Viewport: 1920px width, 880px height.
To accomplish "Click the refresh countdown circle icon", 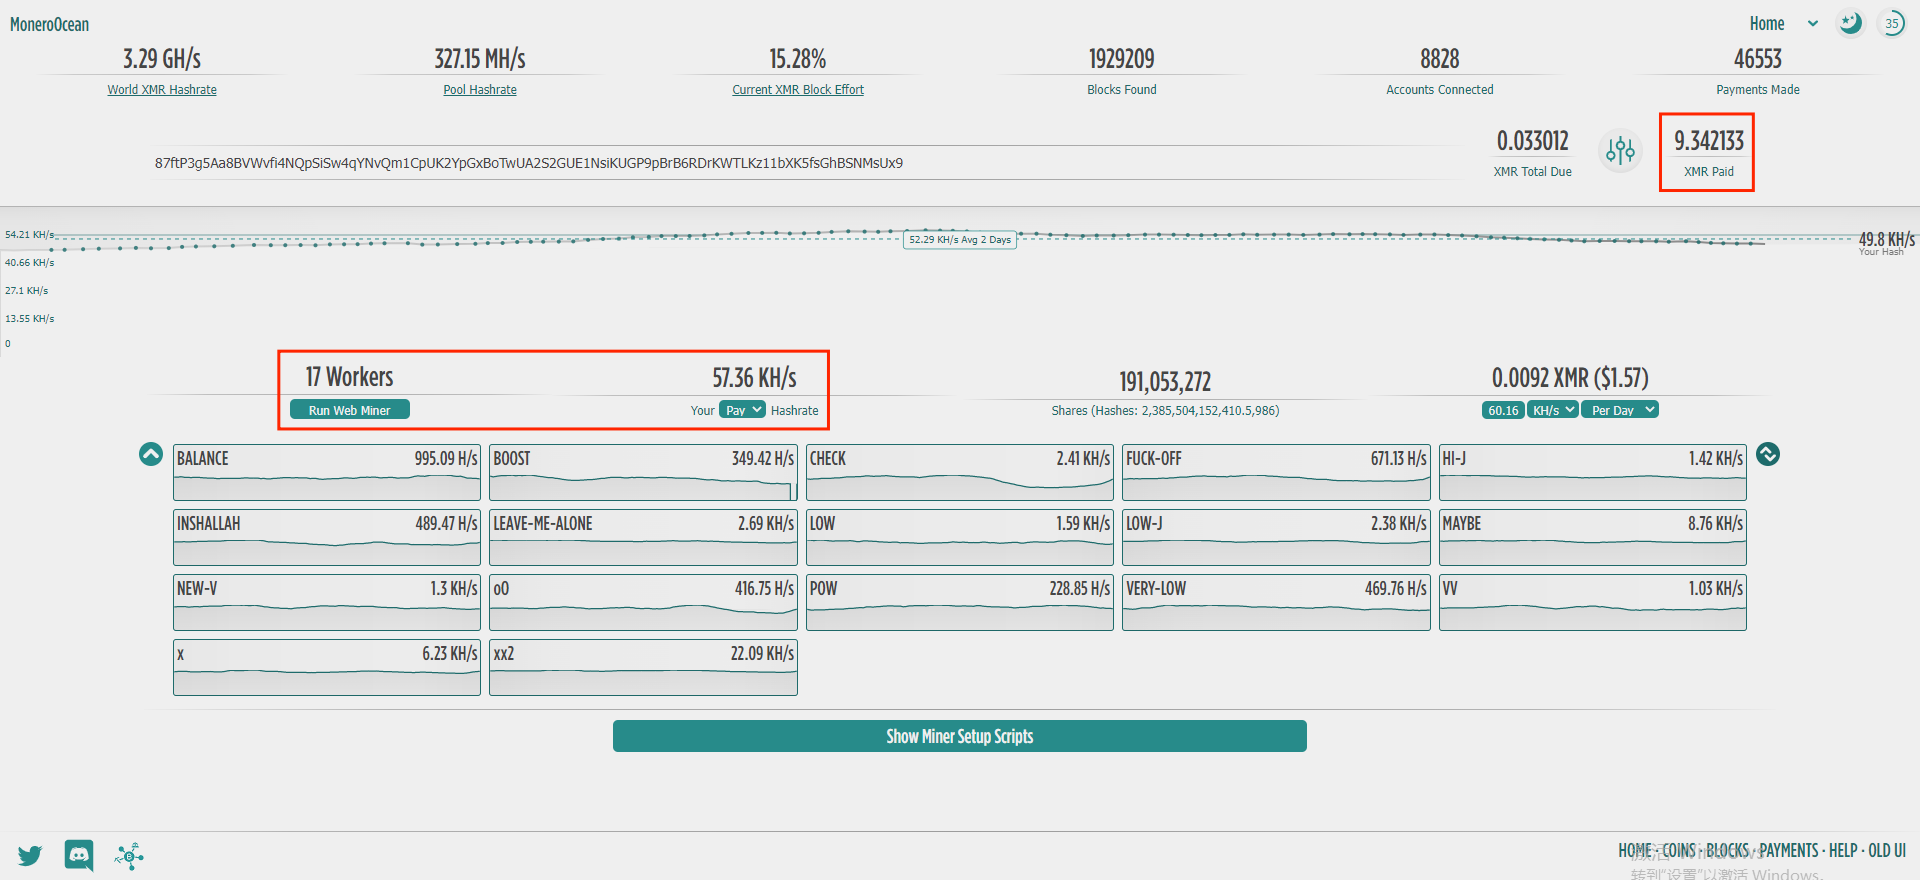I will (1892, 23).
